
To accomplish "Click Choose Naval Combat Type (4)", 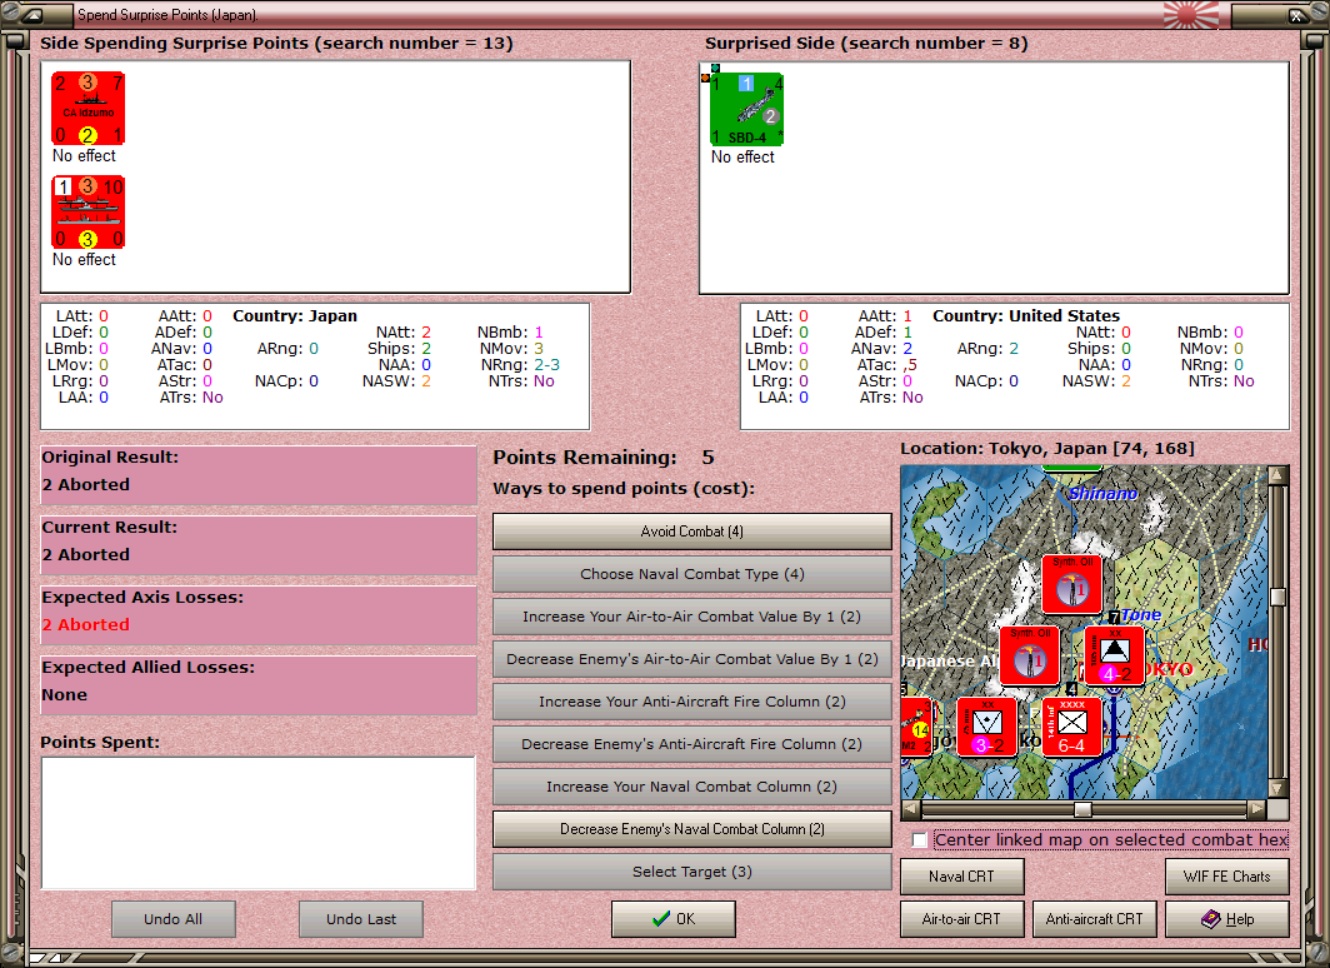I will [x=692, y=574].
